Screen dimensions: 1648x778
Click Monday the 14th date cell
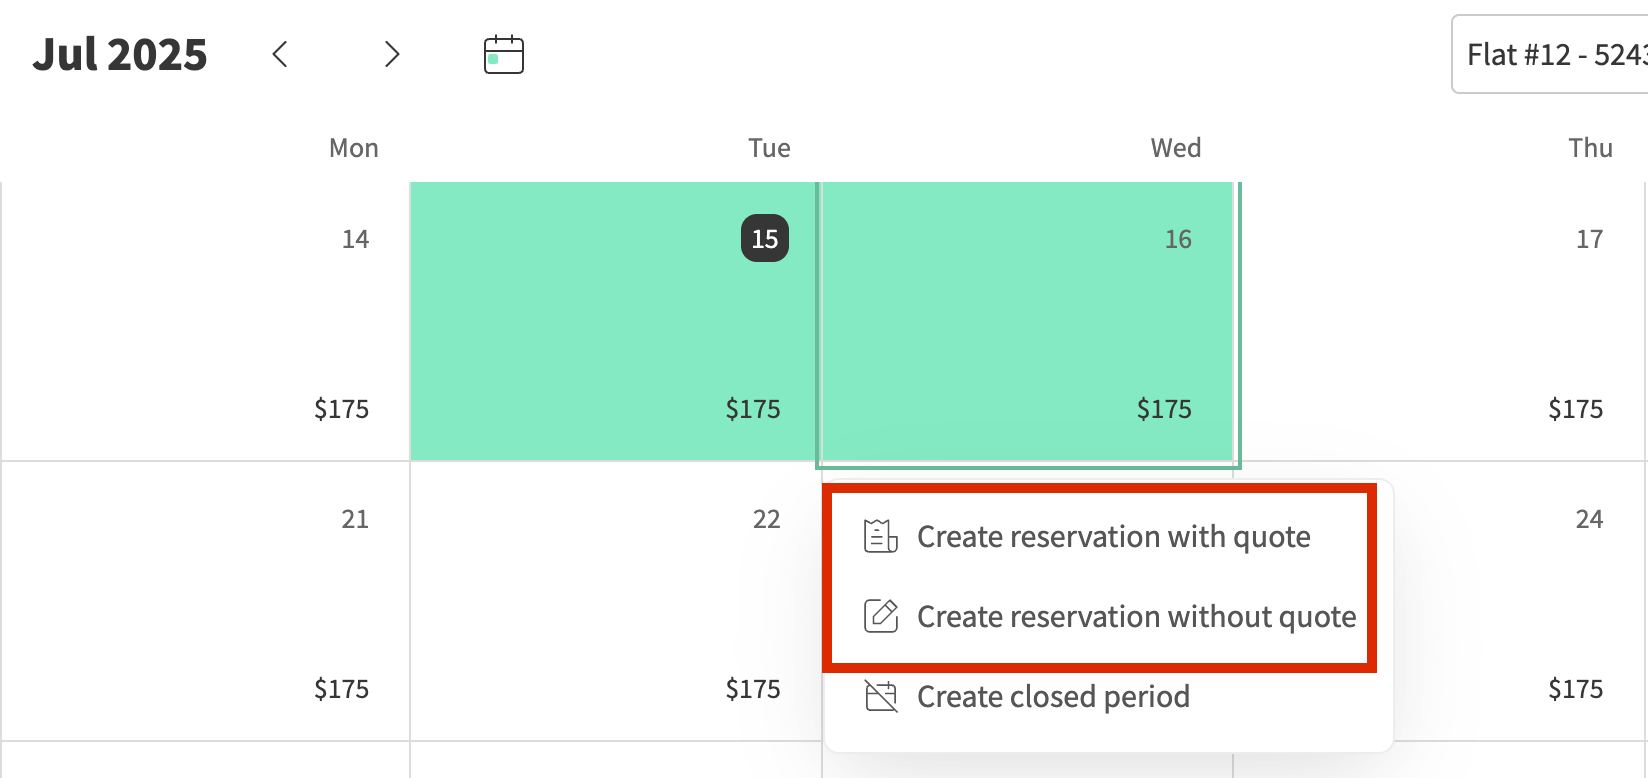pyautogui.click(x=206, y=320)
